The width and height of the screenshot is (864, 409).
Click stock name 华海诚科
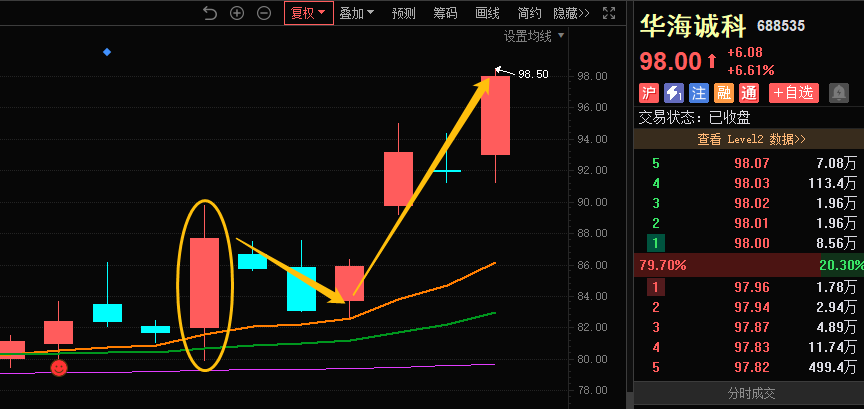pos(693,26)
